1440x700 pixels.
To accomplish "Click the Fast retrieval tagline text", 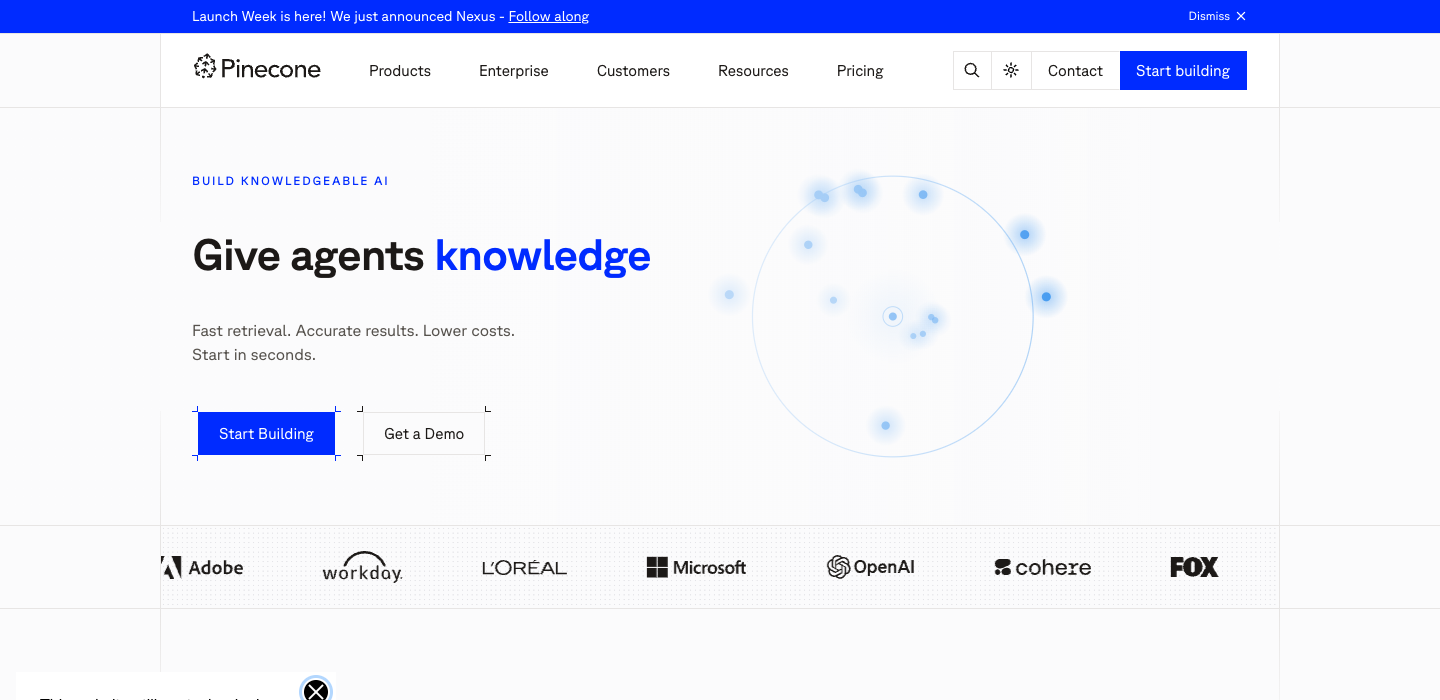I will [x=353, y=342].
